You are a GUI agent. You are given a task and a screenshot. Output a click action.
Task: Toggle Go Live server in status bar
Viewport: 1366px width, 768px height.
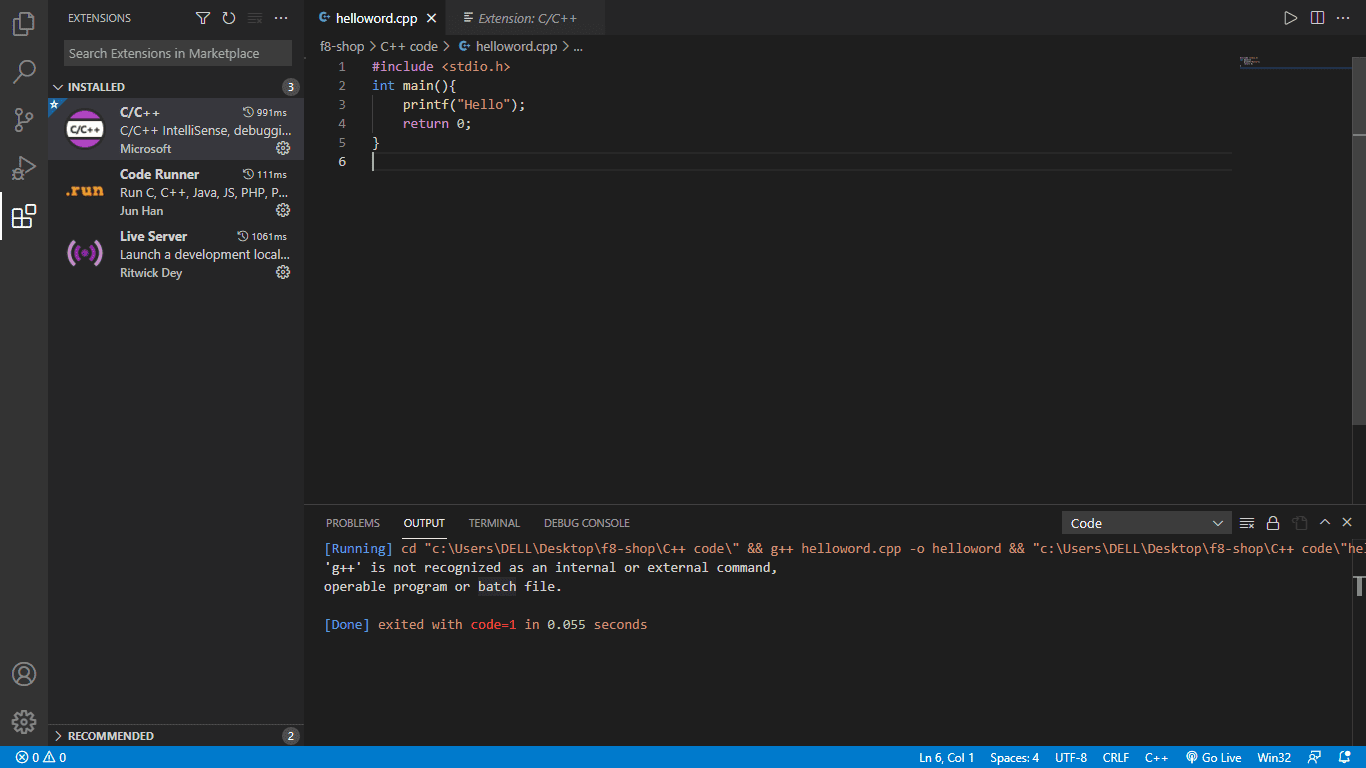tap(1213, 757)
